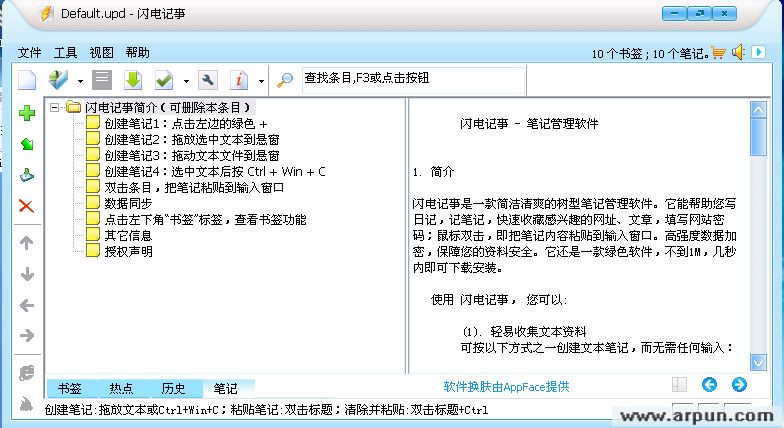
Task: Select 其它信息 tree item
Action: pos(128,236)
